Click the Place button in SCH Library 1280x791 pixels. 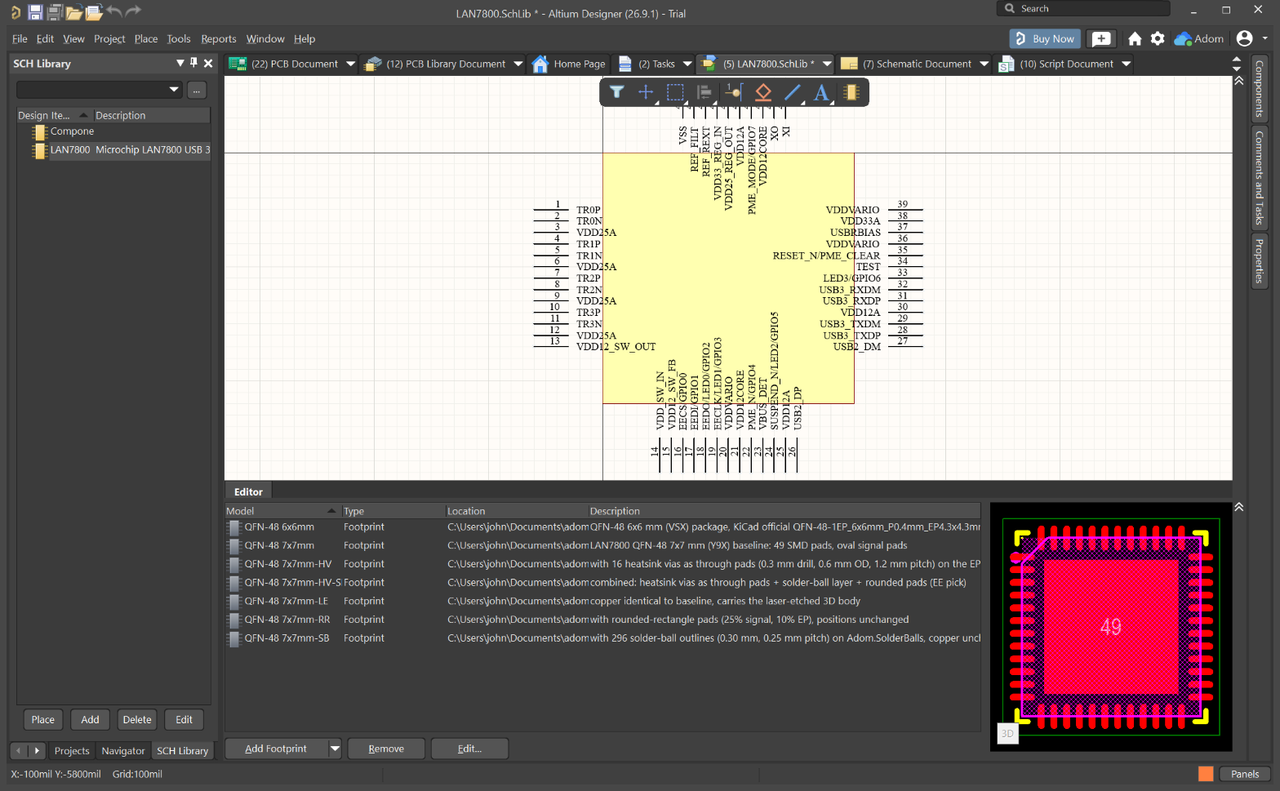tap(43, 719)
